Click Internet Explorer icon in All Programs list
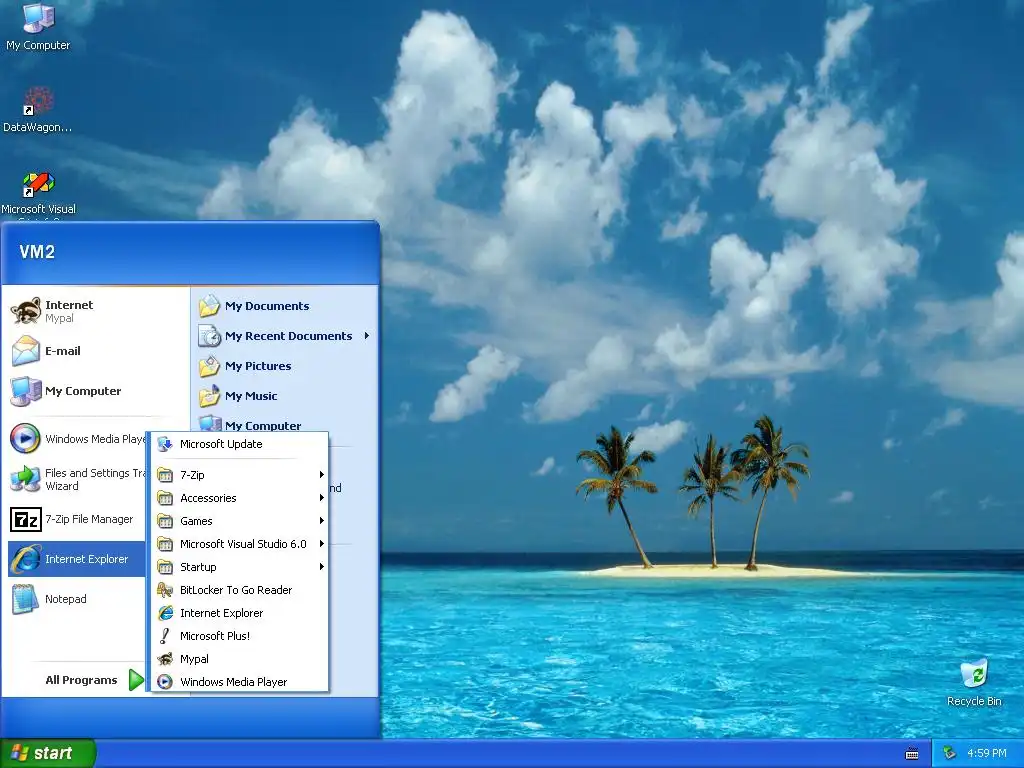The width and height of the screenshot is (1024, 768). tap(165, 613)
